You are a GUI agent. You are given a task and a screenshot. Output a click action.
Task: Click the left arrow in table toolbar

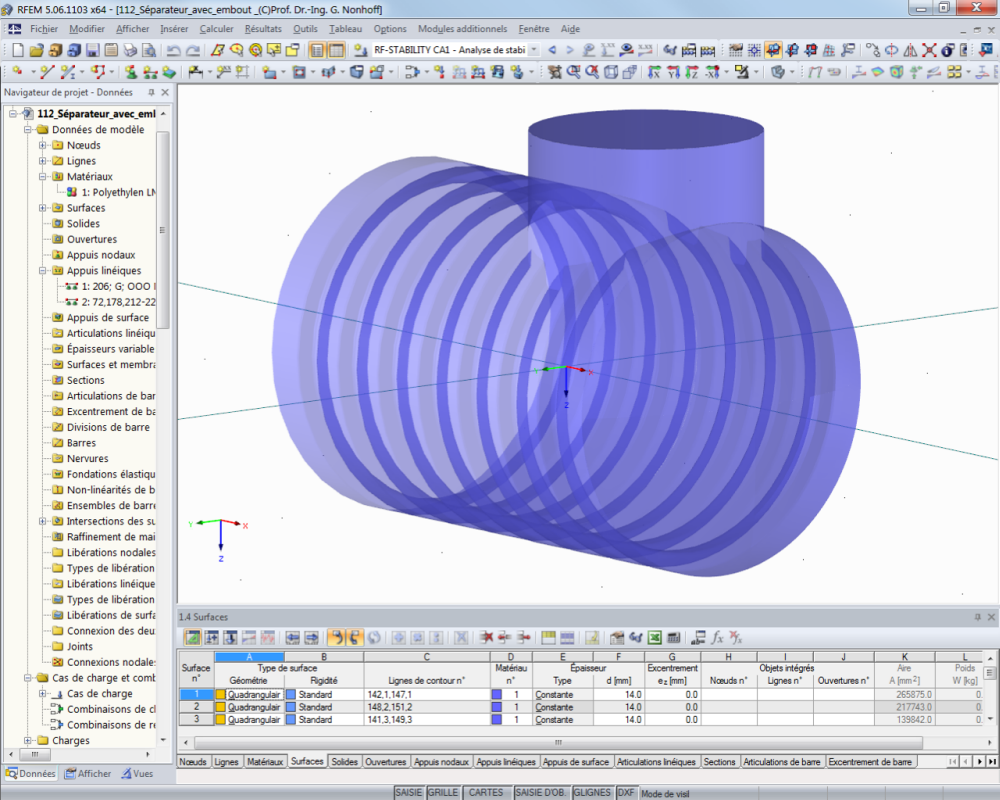[293, 637]
